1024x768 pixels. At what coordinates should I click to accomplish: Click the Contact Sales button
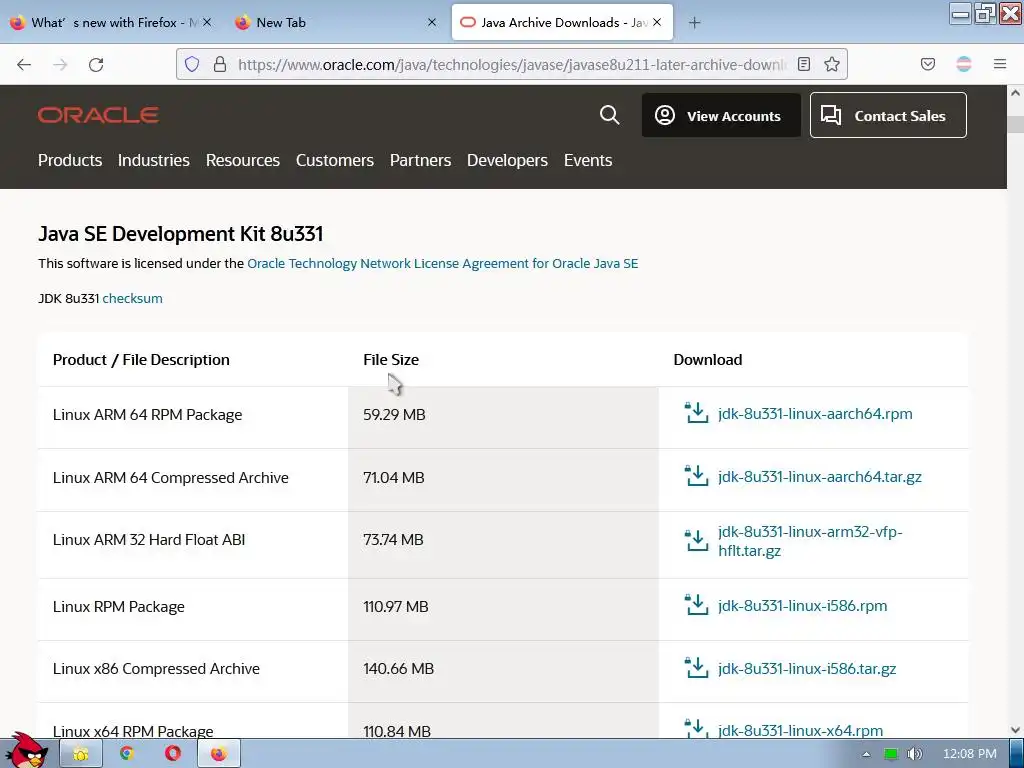[x=888, y=115]
